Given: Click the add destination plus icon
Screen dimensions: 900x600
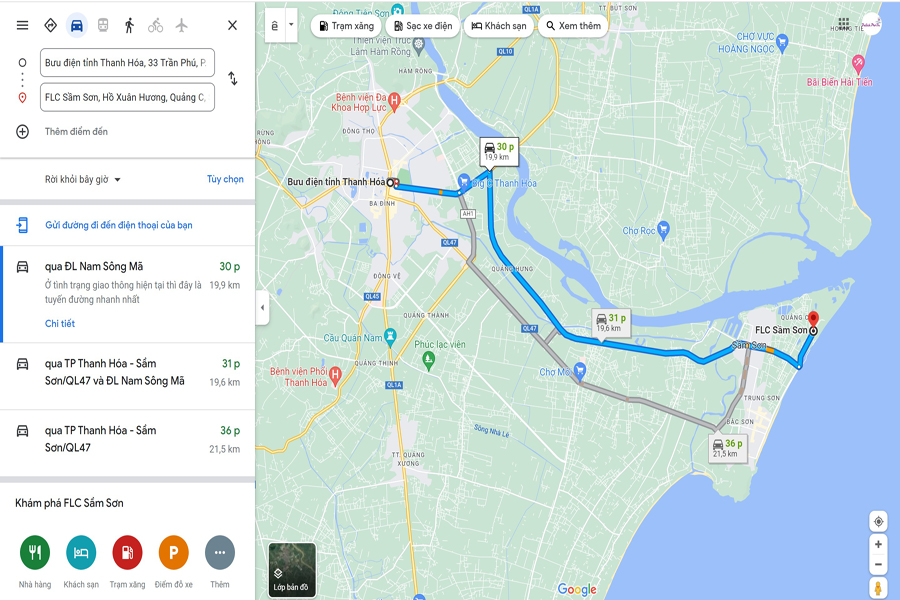Looking at the screenshot, I should [22, 131].
